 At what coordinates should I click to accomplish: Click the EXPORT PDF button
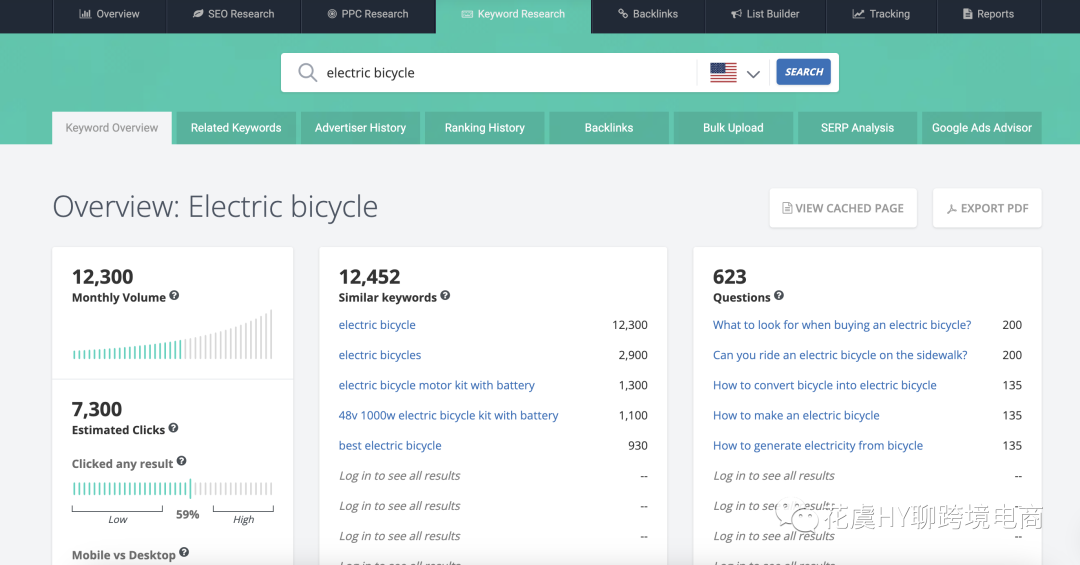[x=986, y=208]
